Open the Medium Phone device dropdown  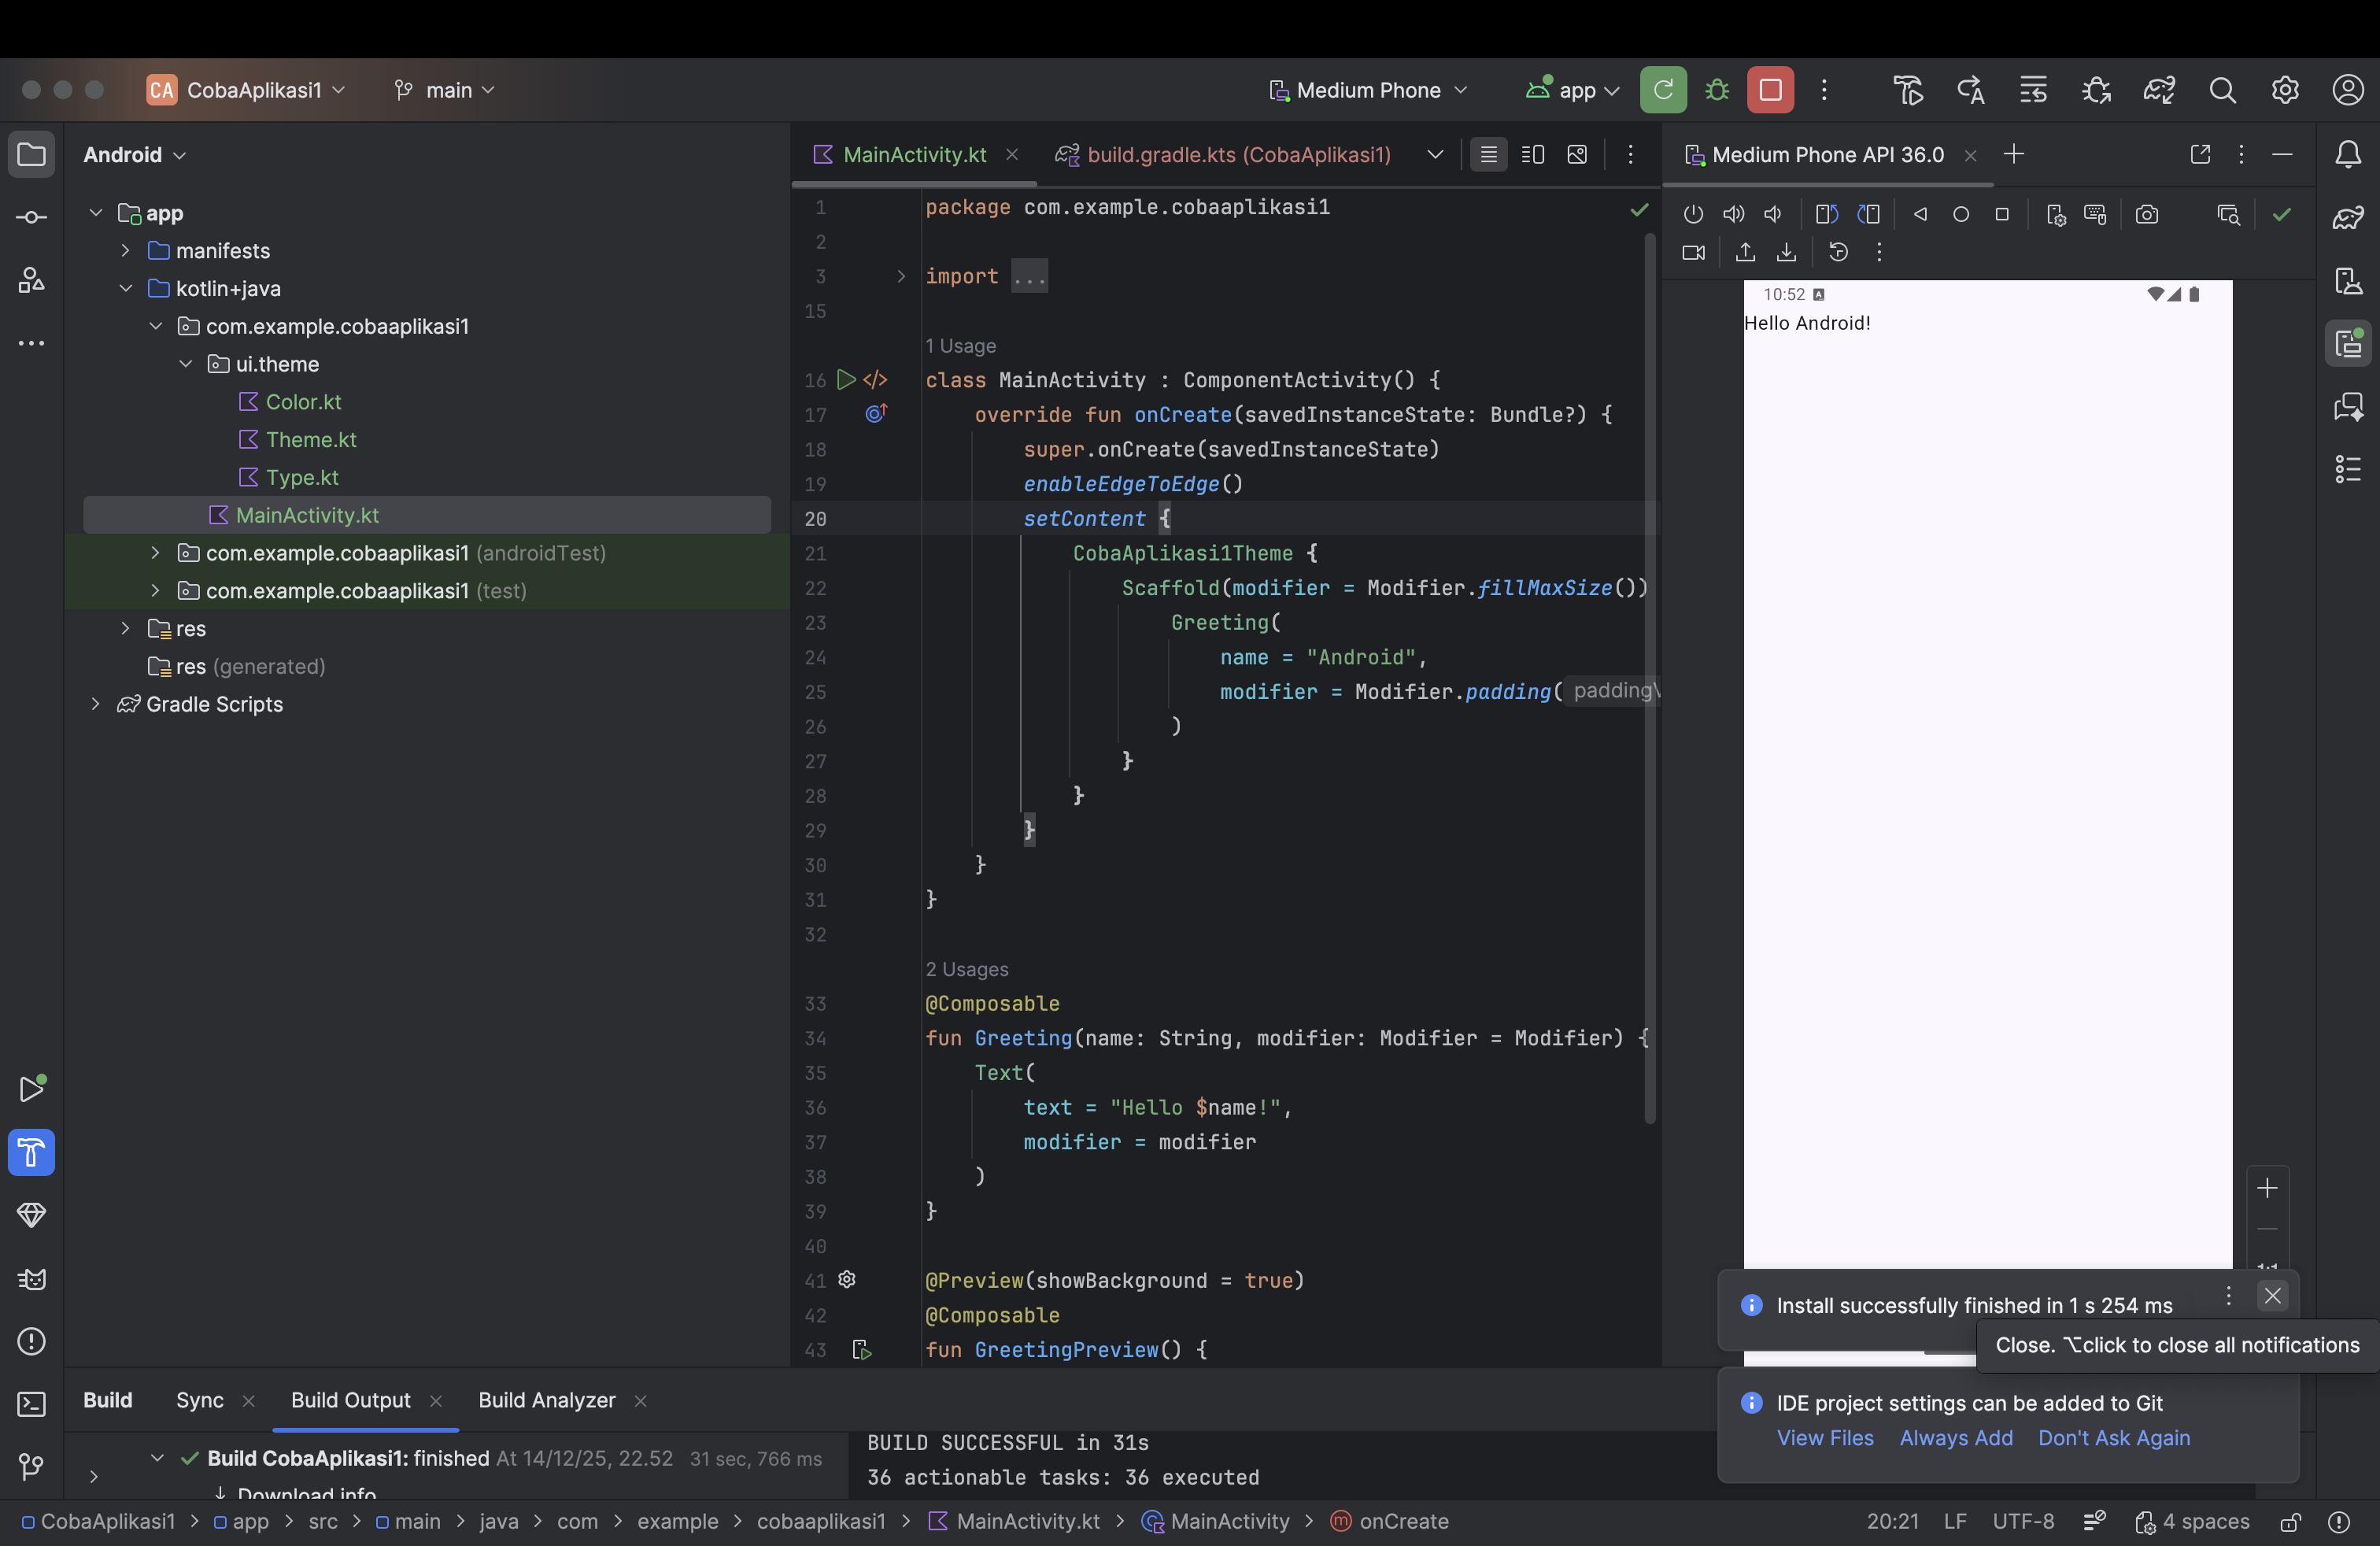[x=1368, y=90]
